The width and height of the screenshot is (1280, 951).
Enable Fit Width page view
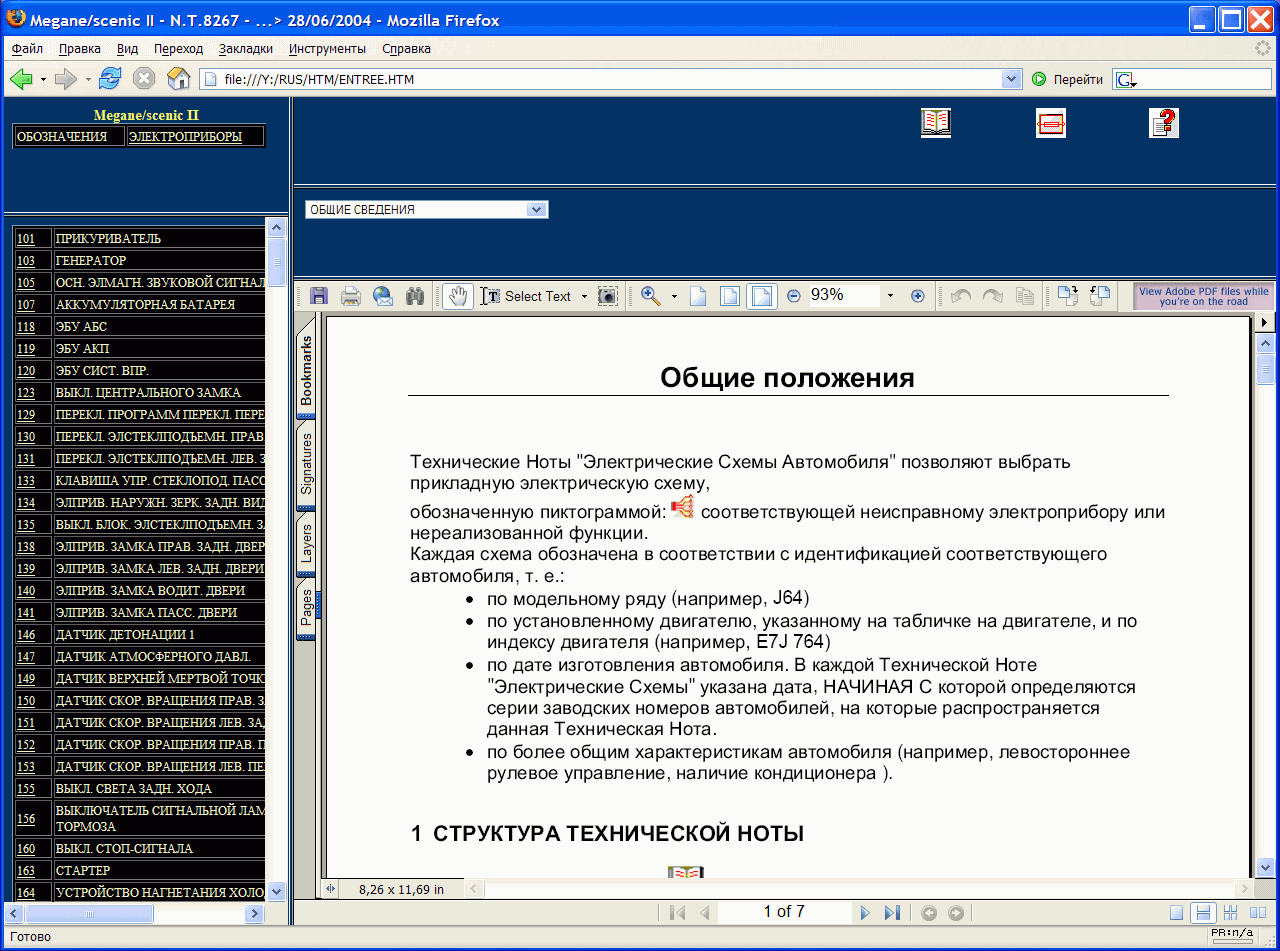click(761, 296)
